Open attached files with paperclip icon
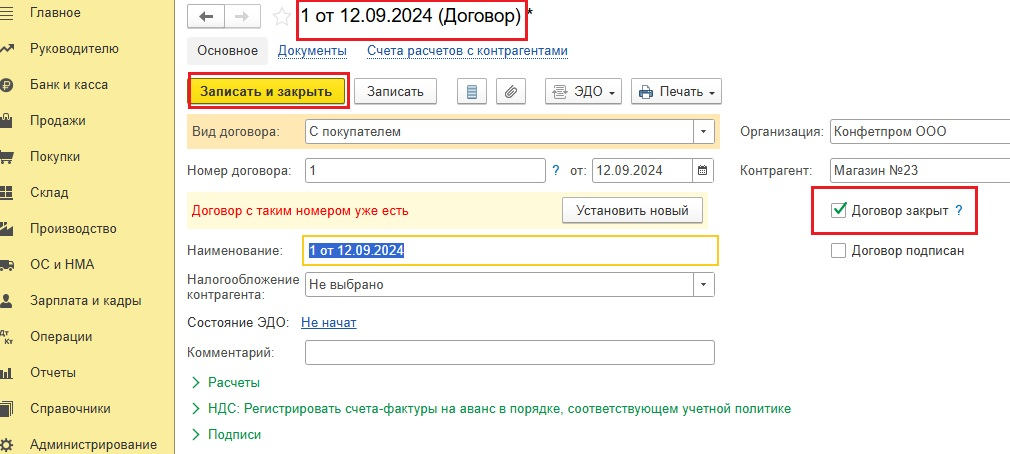 [x=511, y=91]
